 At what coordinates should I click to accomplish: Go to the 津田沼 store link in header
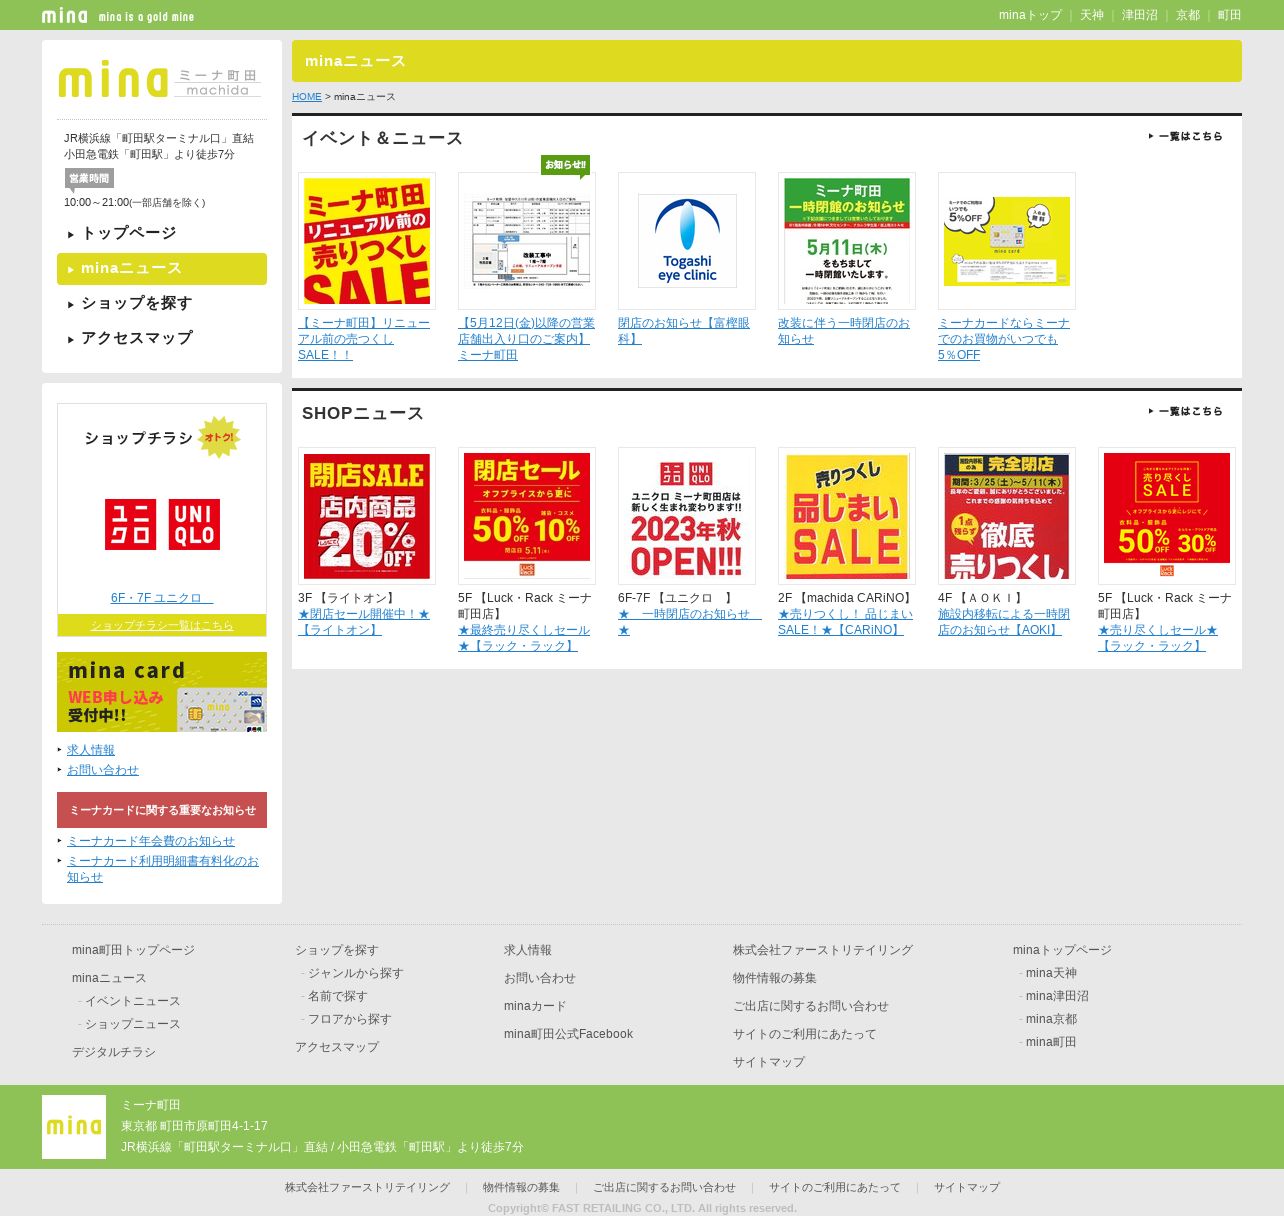tap(1140, 15)
